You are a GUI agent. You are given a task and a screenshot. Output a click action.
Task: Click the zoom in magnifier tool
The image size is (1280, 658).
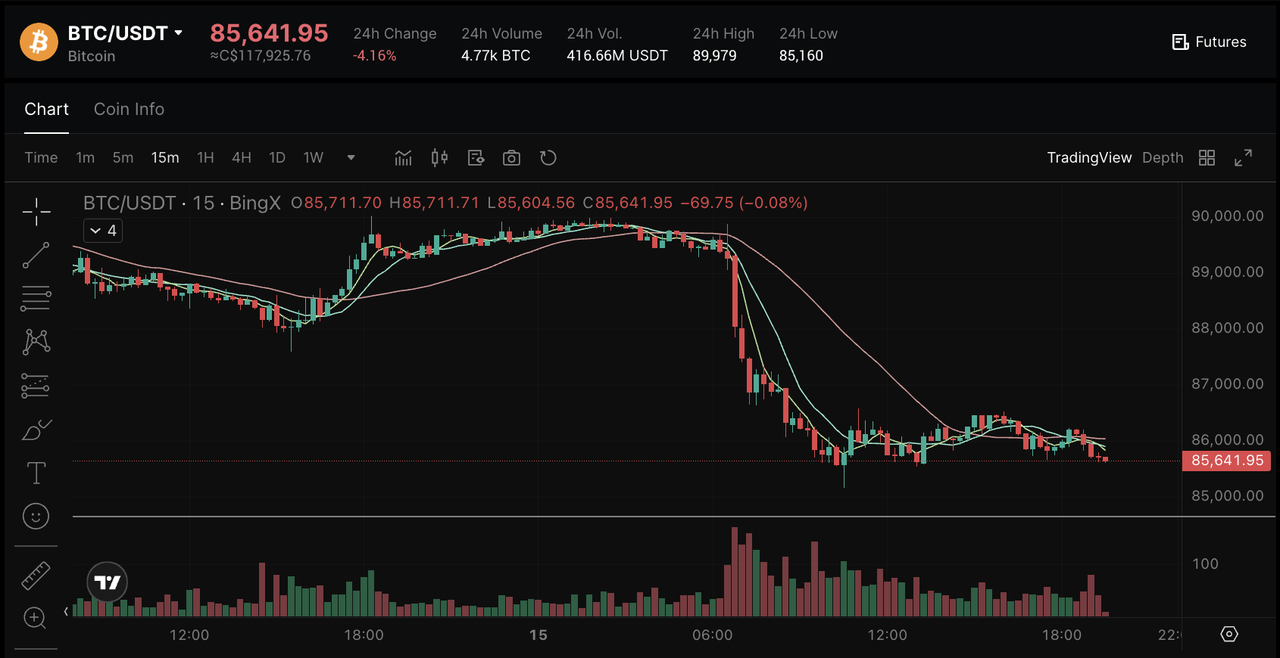coord(36,618)
